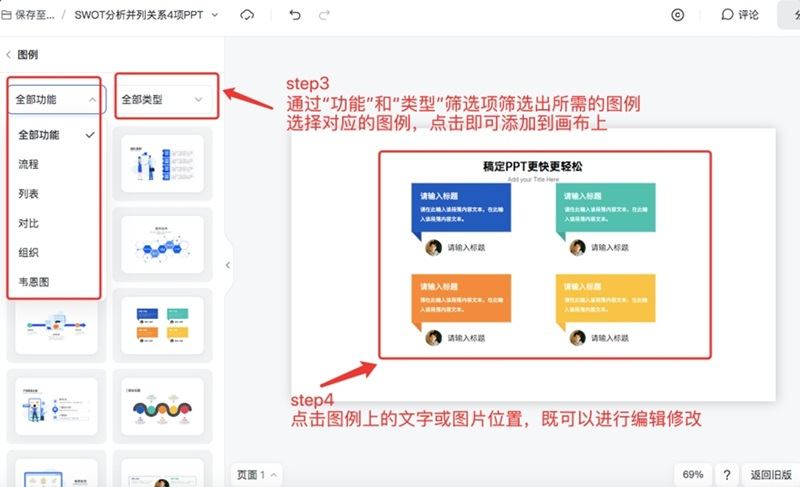Open the folder icon next to 保存至
The height and width of the screenshot is (487, 800).
[x=6, y=15]
